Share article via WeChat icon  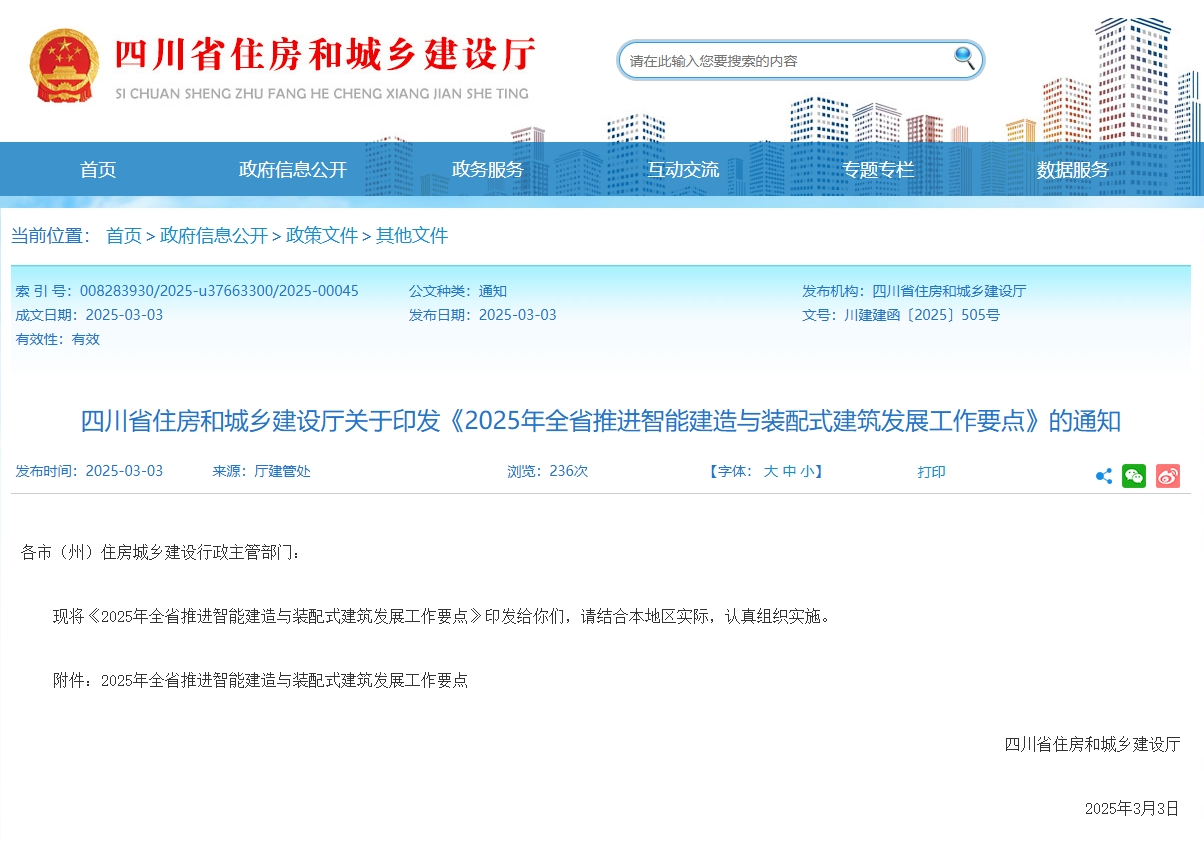coord(1134,476)
